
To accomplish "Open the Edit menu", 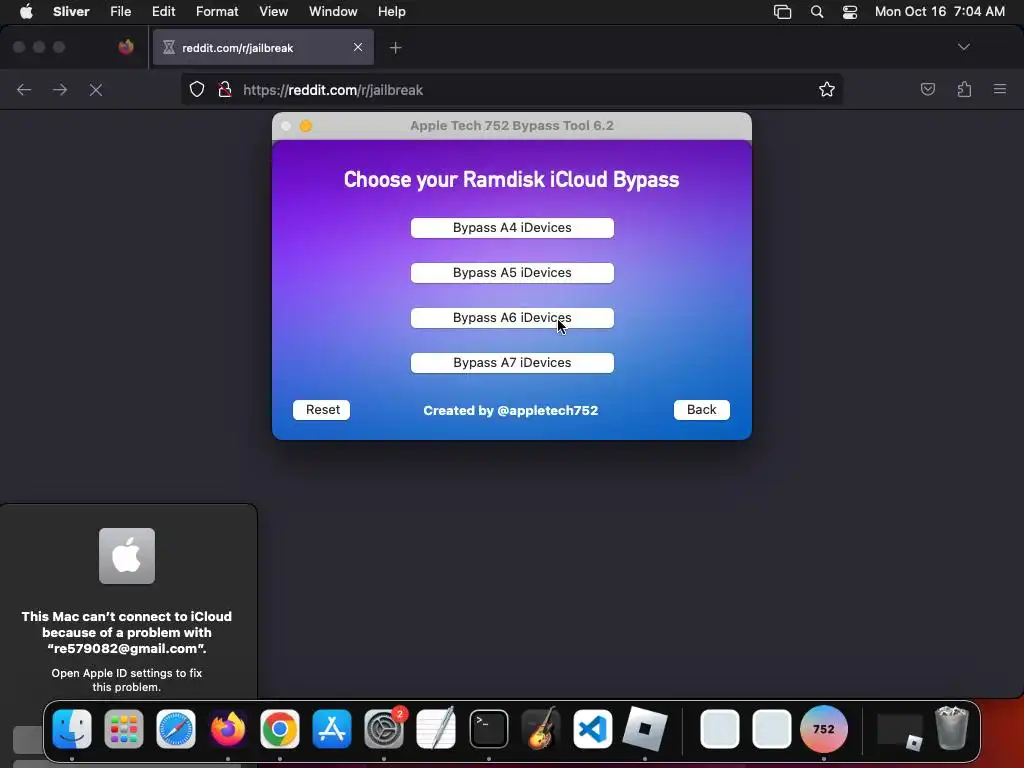I will [163, 12].
